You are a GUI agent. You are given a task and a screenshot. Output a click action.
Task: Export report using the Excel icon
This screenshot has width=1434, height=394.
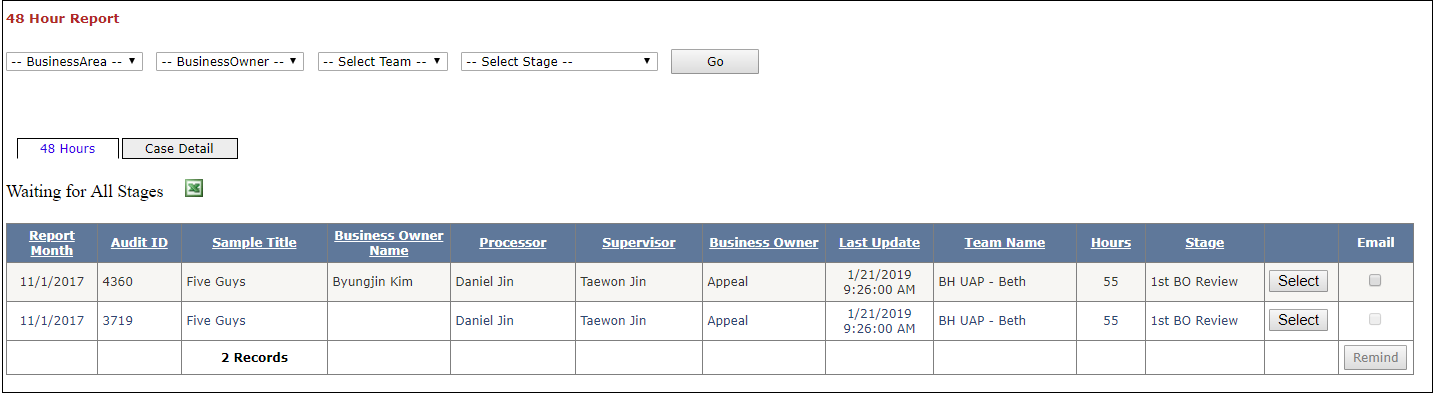click(x=194, y=188)
